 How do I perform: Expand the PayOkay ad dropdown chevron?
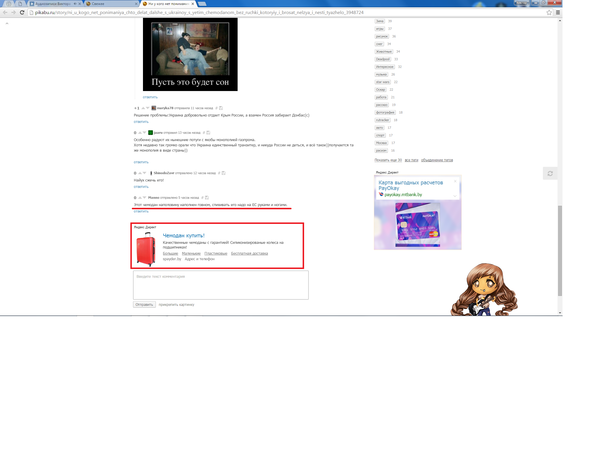pos(455,196)
